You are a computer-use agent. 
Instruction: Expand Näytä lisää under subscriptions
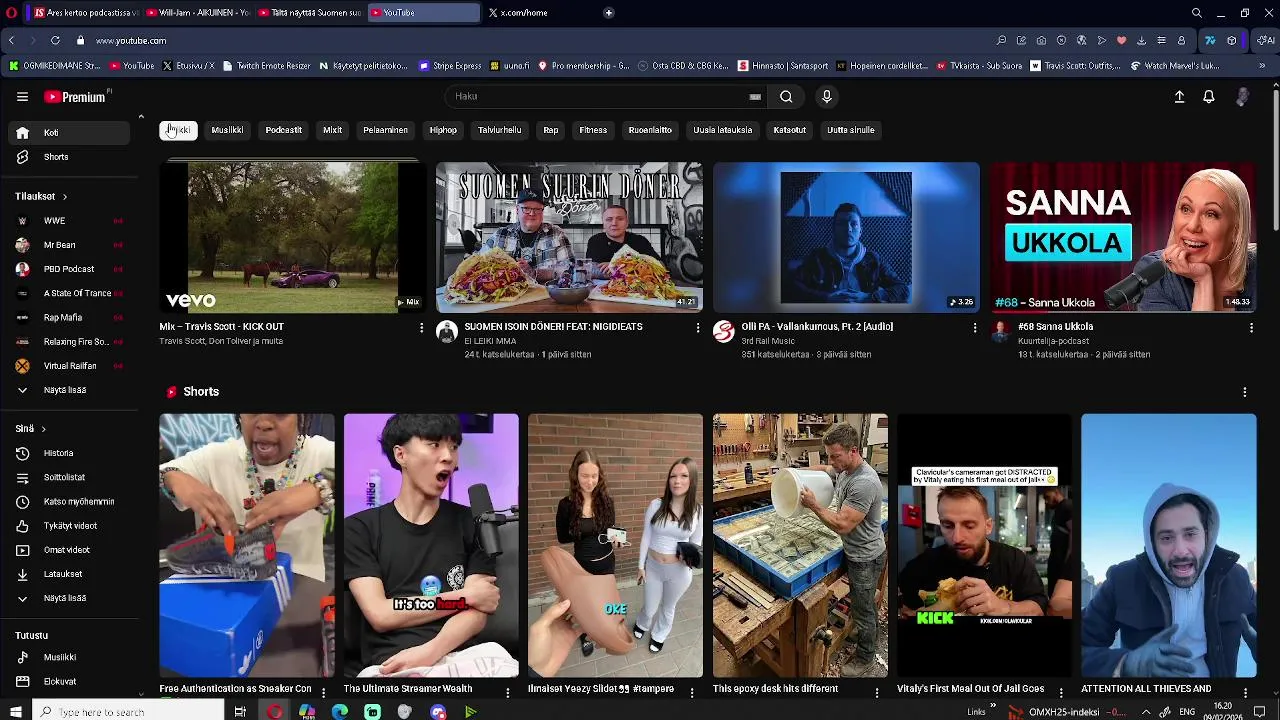tap(69, 390)
